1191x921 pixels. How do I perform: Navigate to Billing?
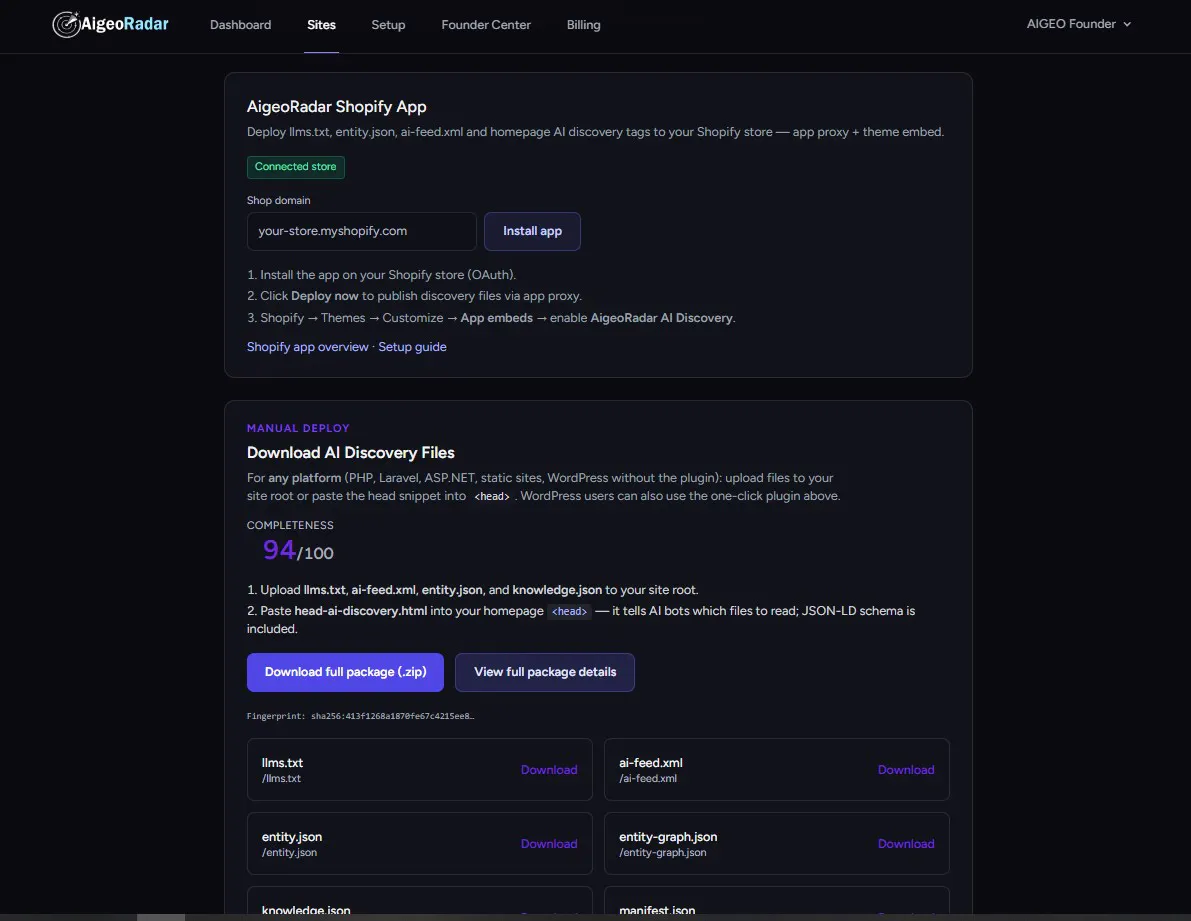coord(583,25)
